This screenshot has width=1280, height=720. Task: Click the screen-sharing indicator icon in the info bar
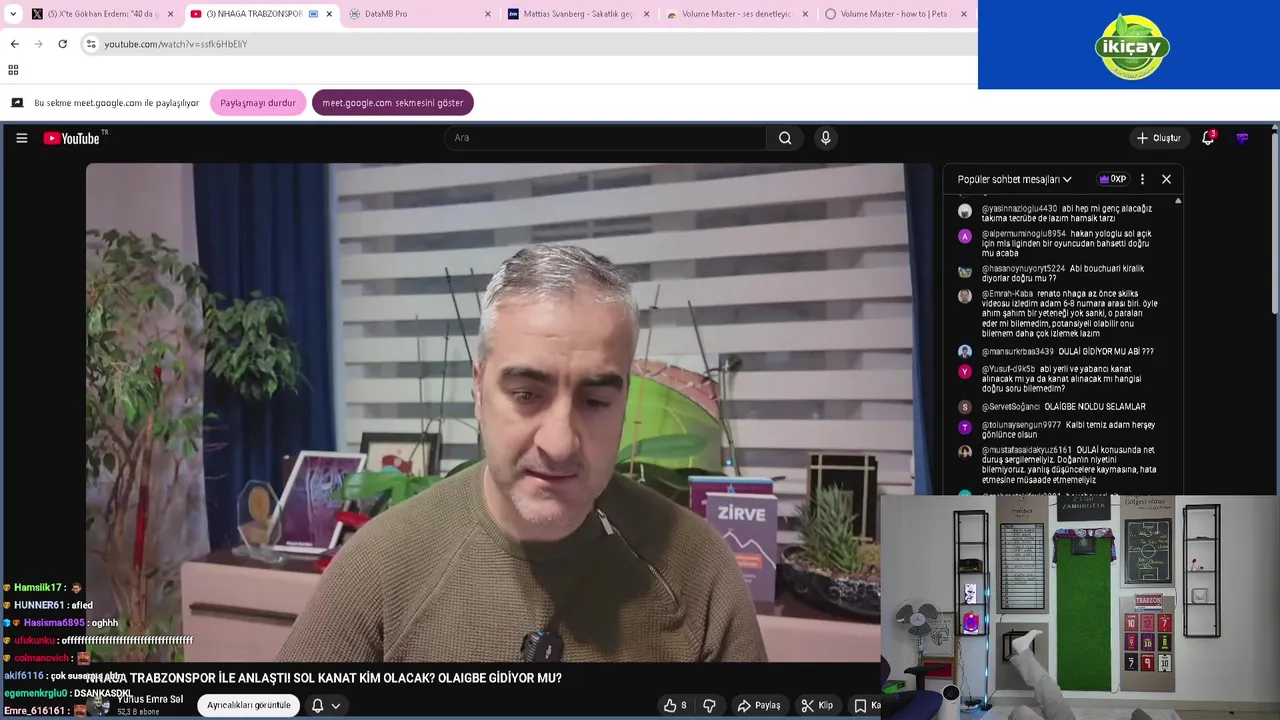(17, 103)
